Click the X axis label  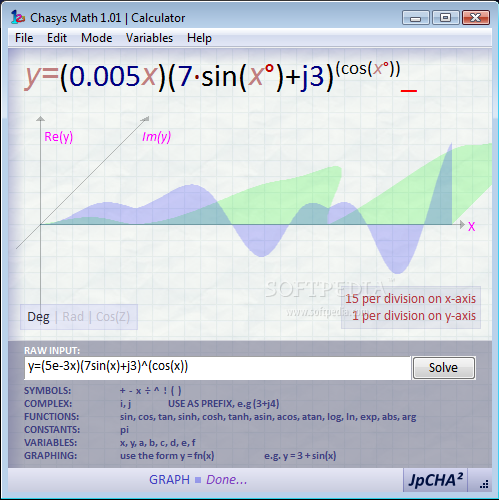471,226
